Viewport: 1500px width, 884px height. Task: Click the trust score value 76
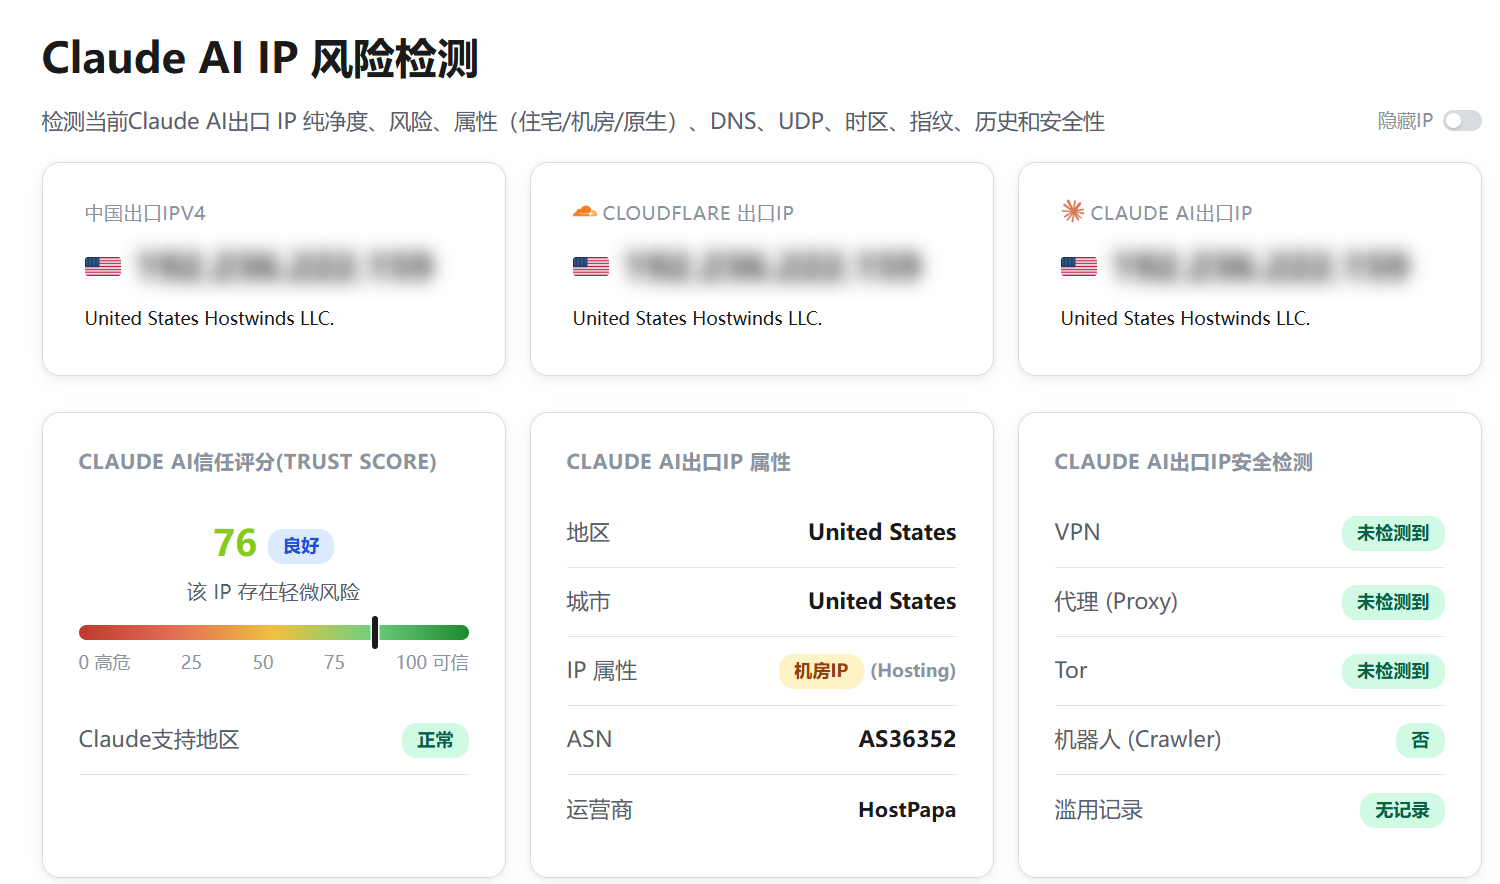tap(235, 543)
